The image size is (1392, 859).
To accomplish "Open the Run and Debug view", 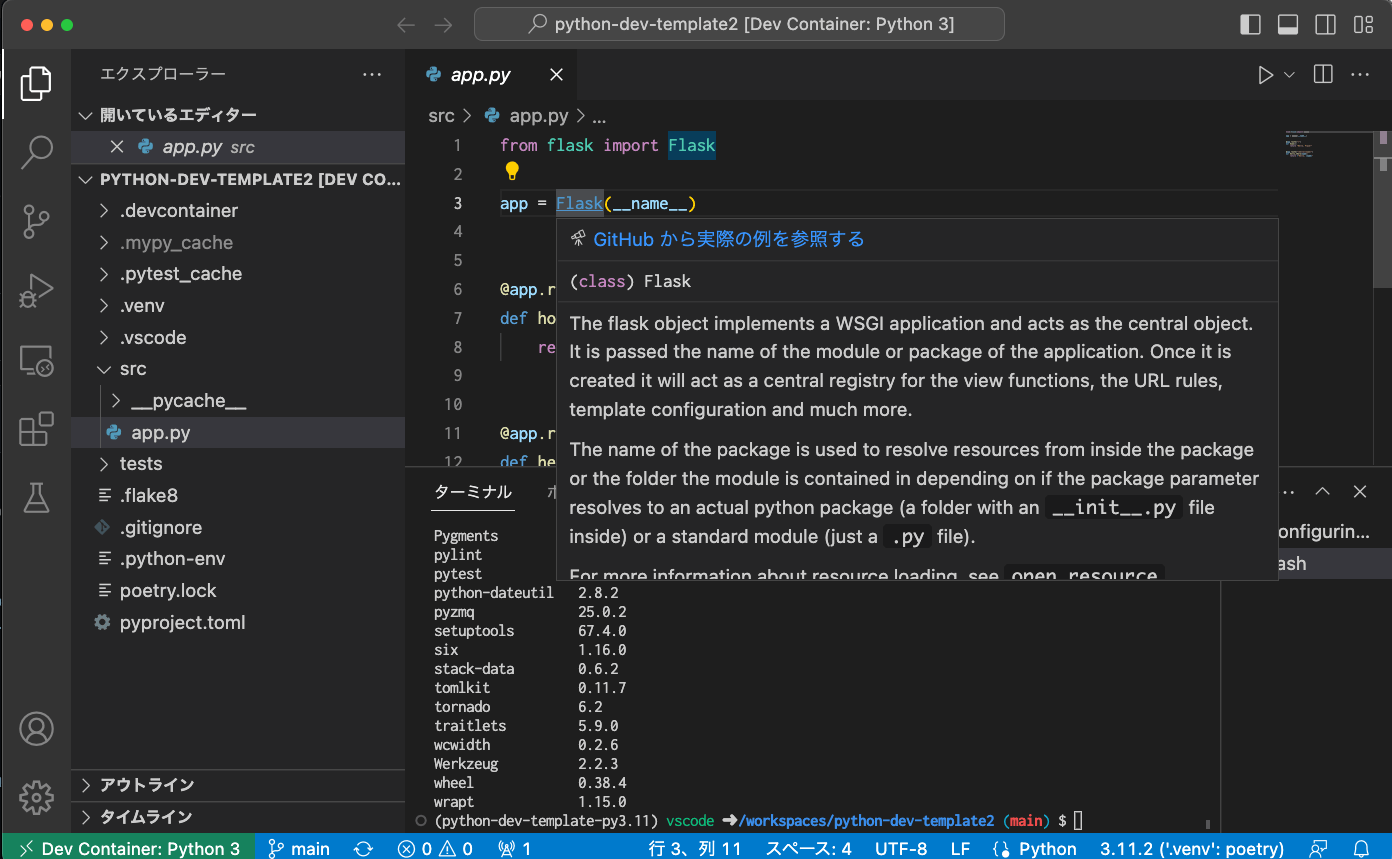I will [36, 290].
